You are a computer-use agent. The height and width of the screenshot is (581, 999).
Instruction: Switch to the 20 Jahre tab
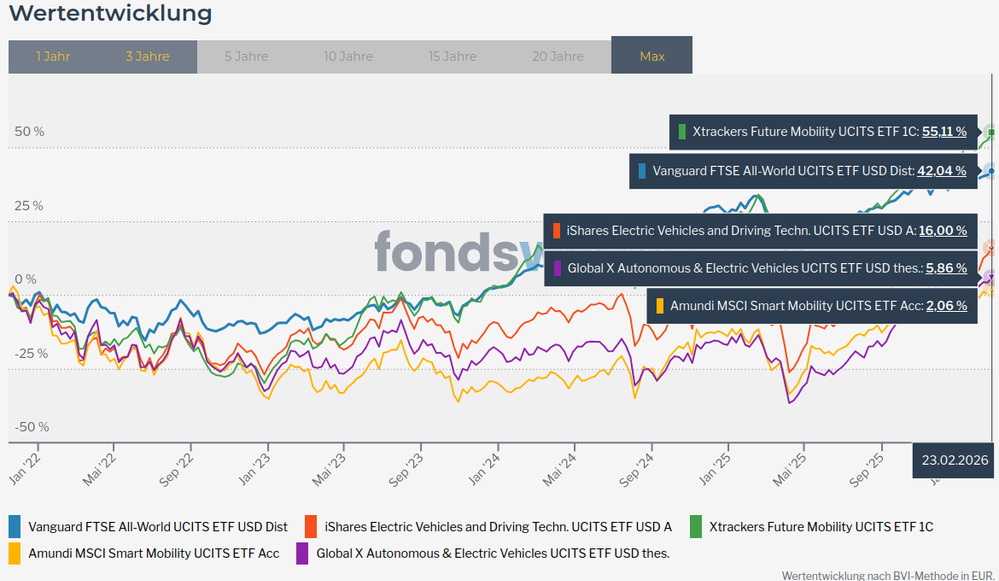557,57
